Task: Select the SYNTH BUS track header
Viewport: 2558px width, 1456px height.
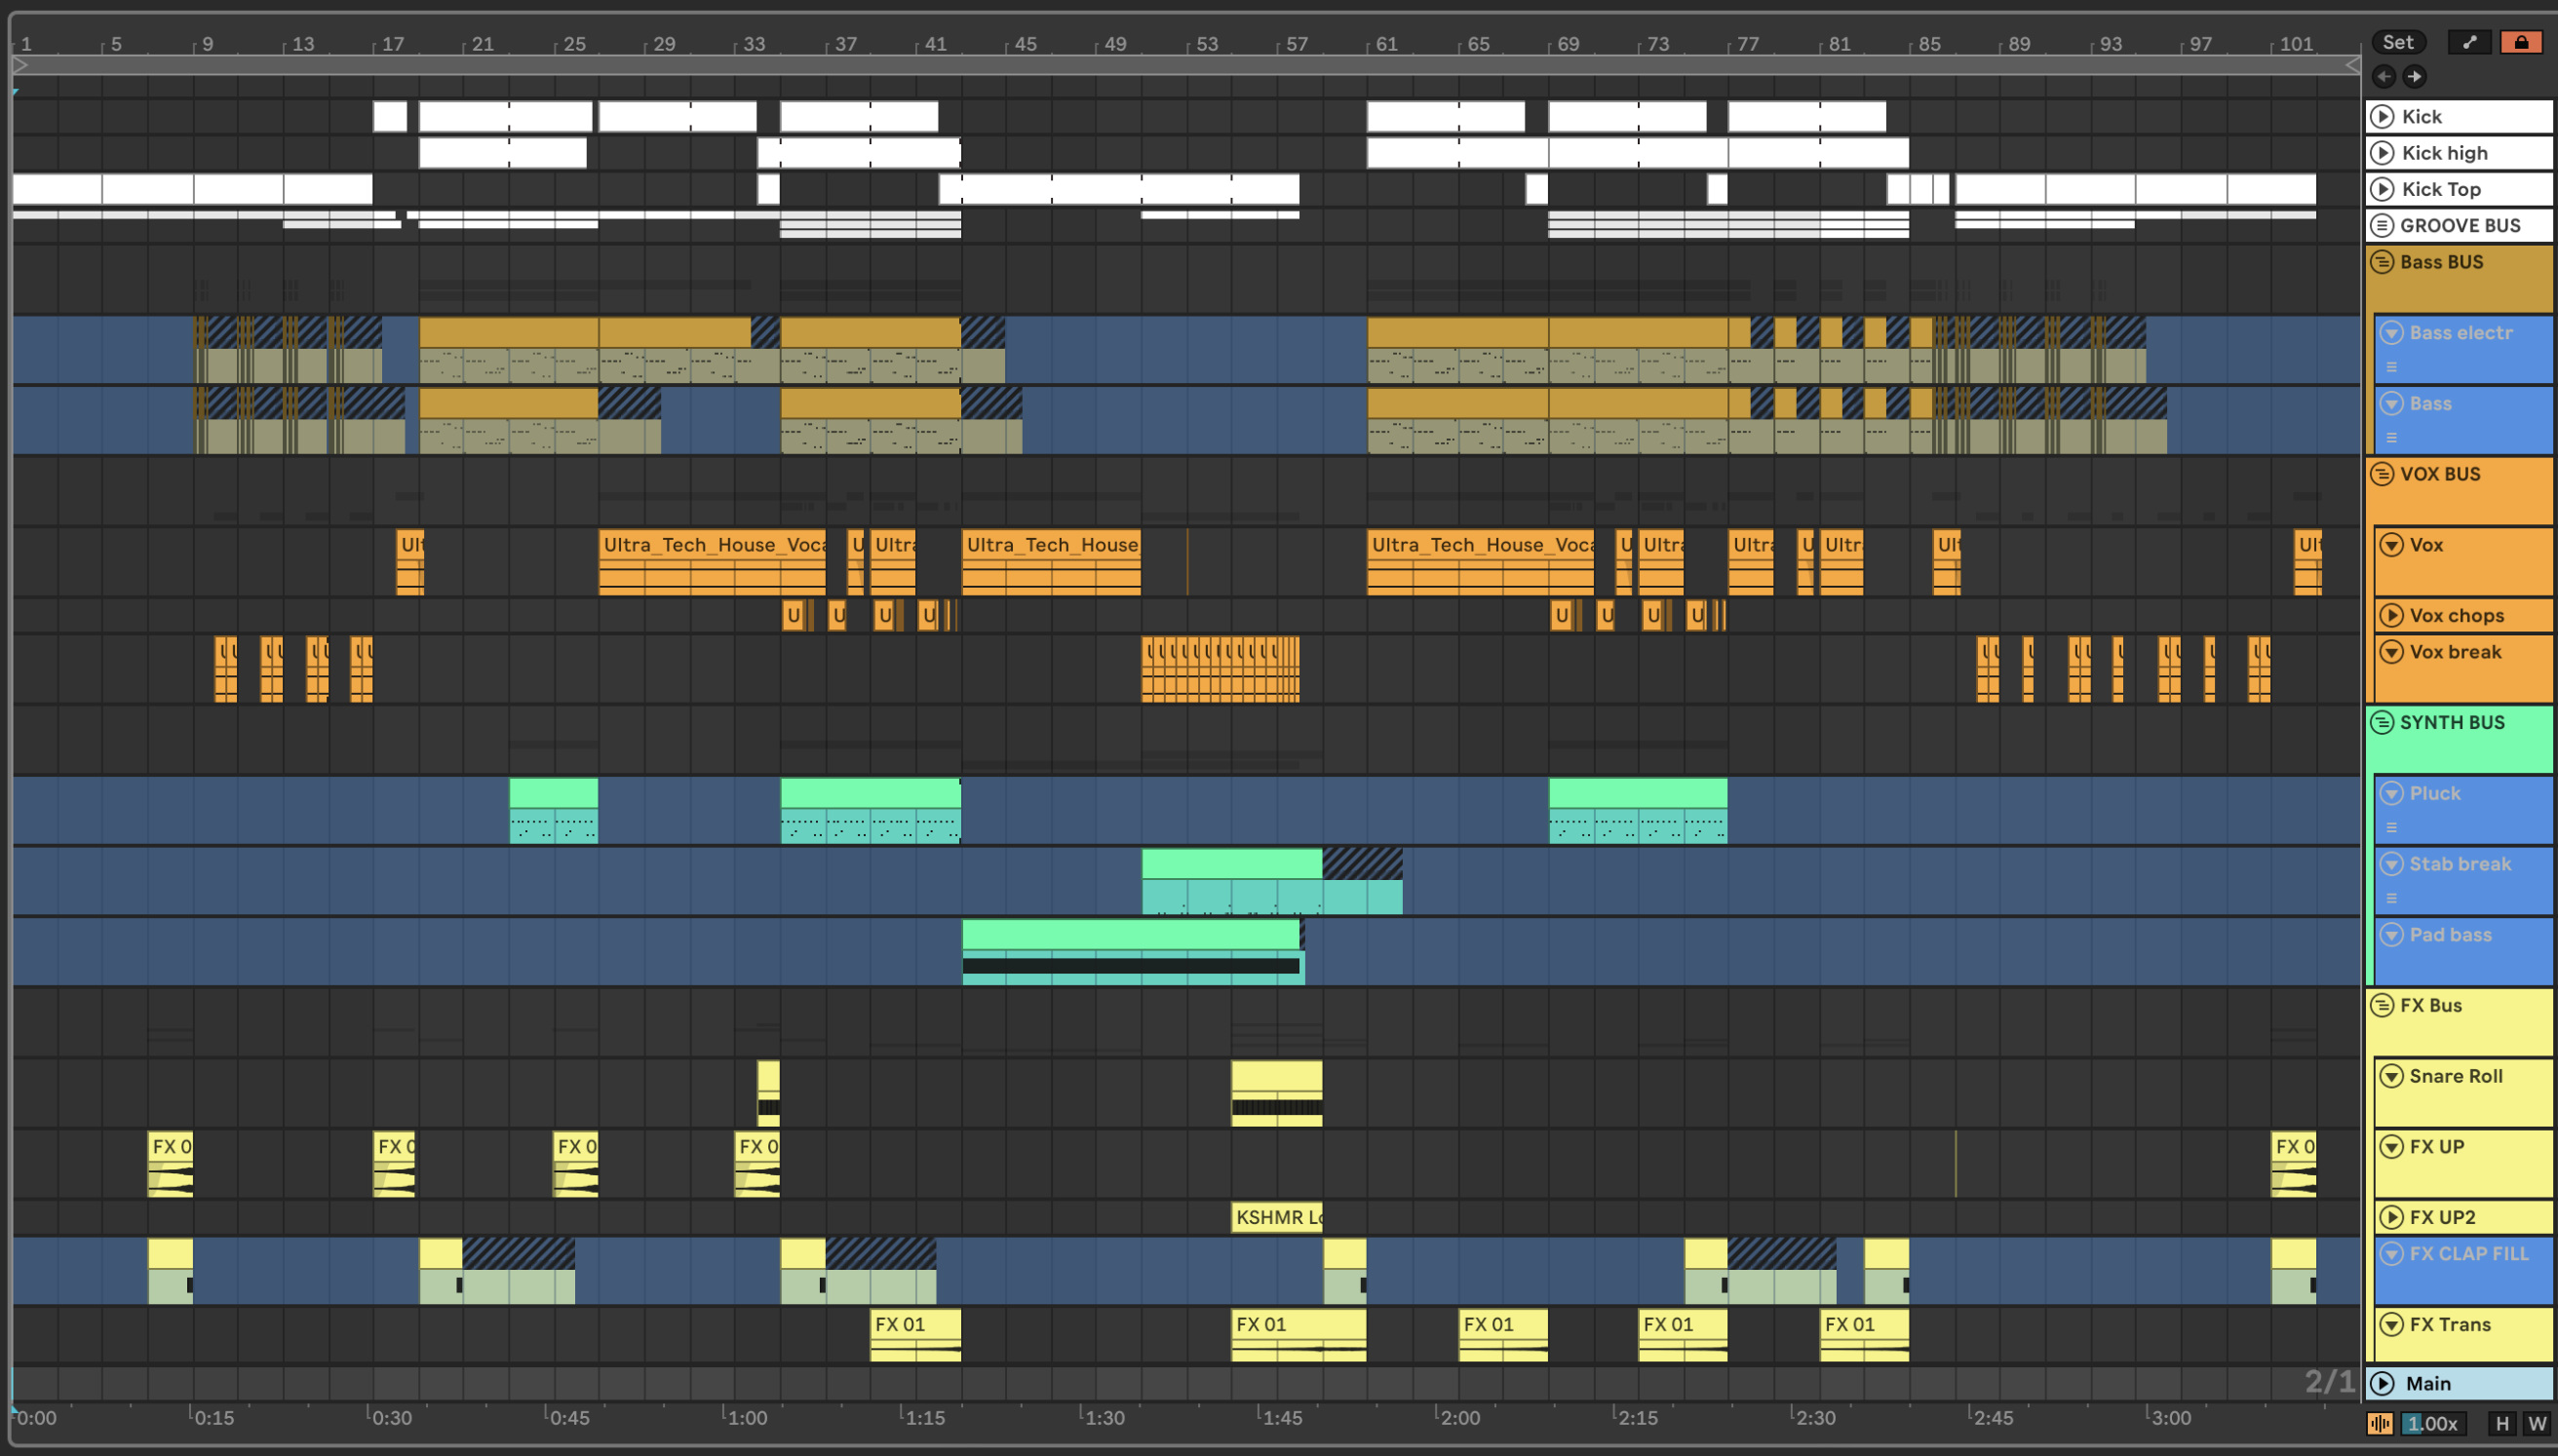Action: 2459,739
